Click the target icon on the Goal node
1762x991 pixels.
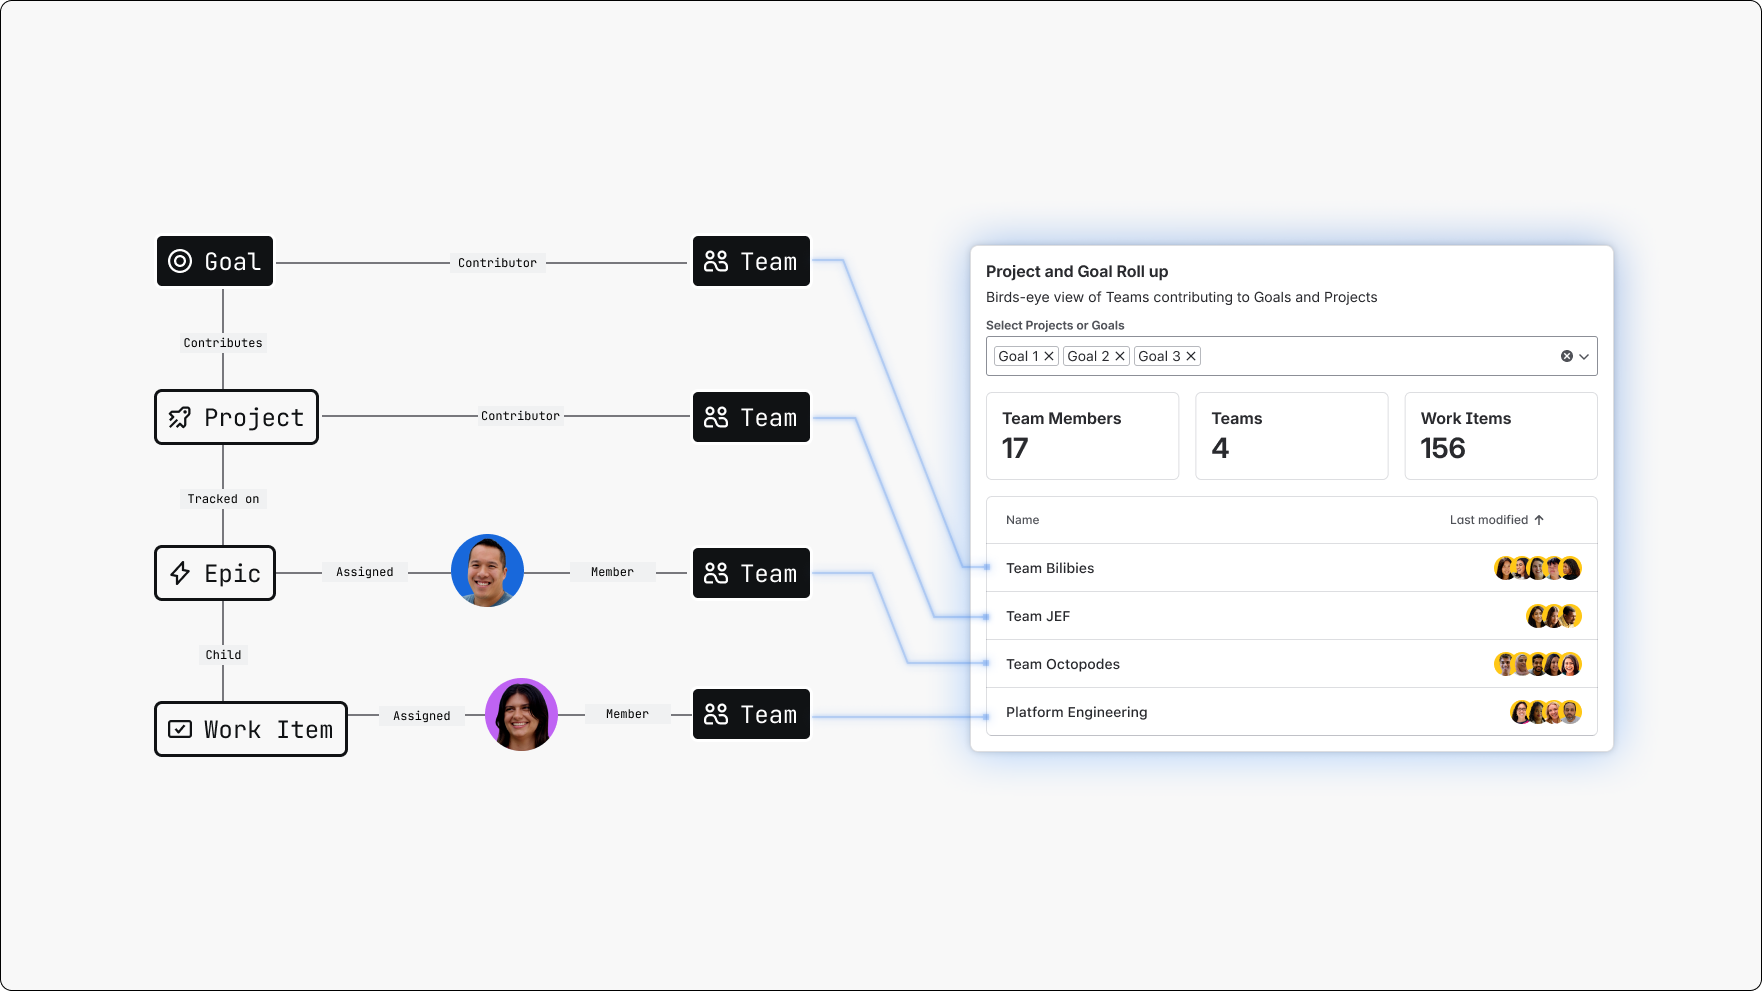(182, 261)
